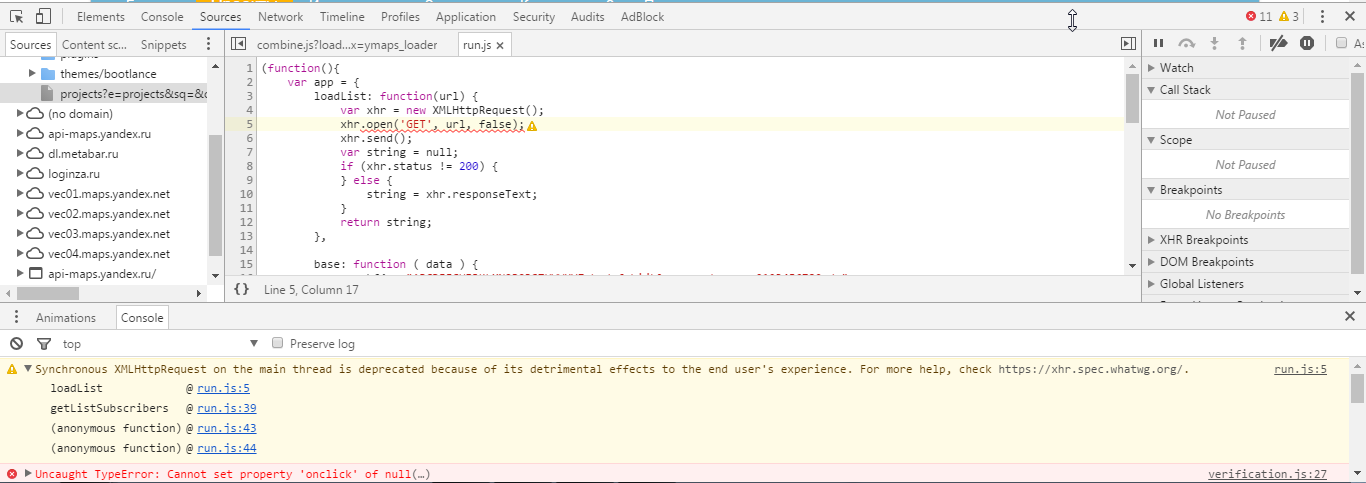Switch to Content scripts navigator tab

coord(95,45)
